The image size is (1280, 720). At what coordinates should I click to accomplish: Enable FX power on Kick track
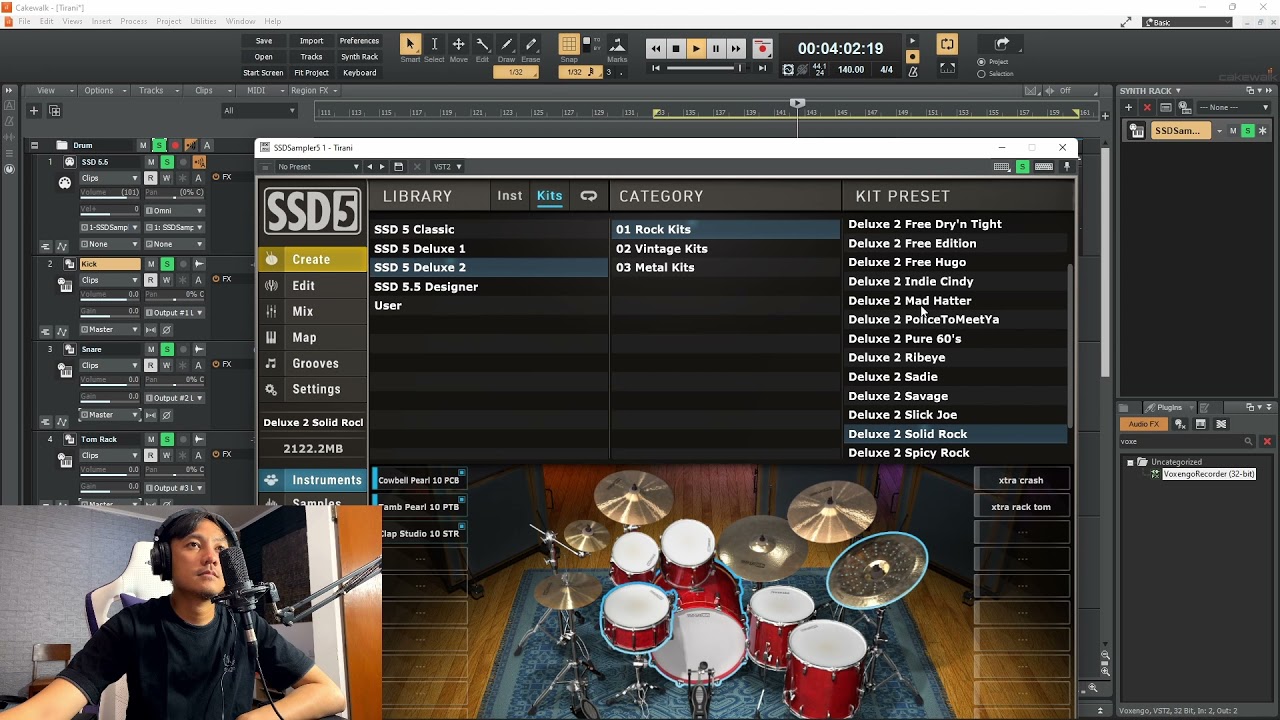coord(216,279)
